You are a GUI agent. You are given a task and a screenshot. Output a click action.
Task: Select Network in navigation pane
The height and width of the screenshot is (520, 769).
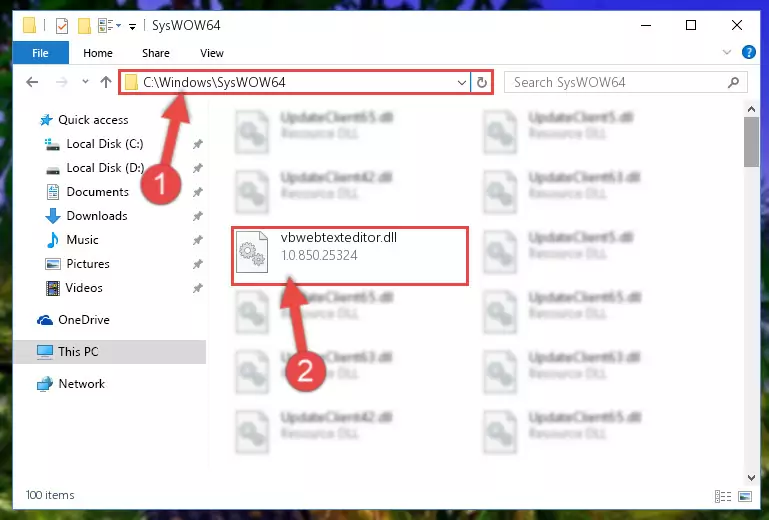point(81,384)
